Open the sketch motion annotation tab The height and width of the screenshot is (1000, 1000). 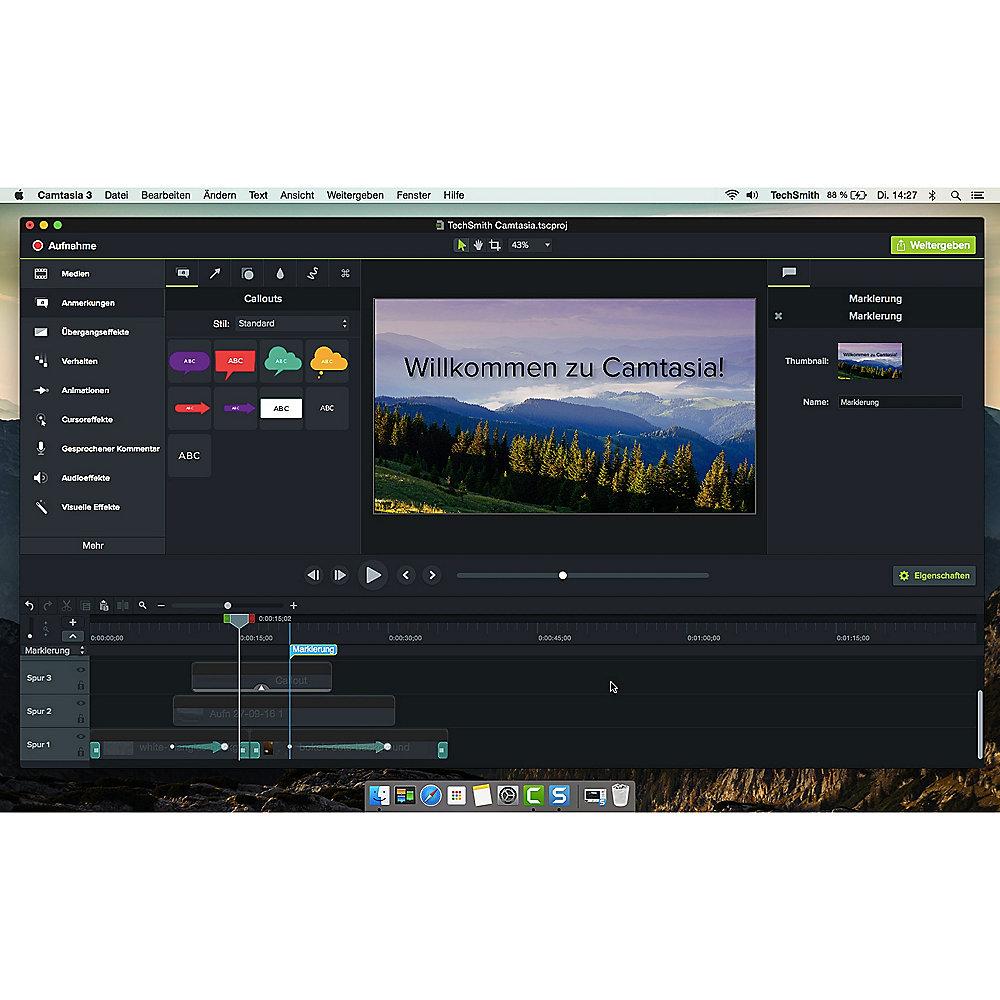[312, 273]
